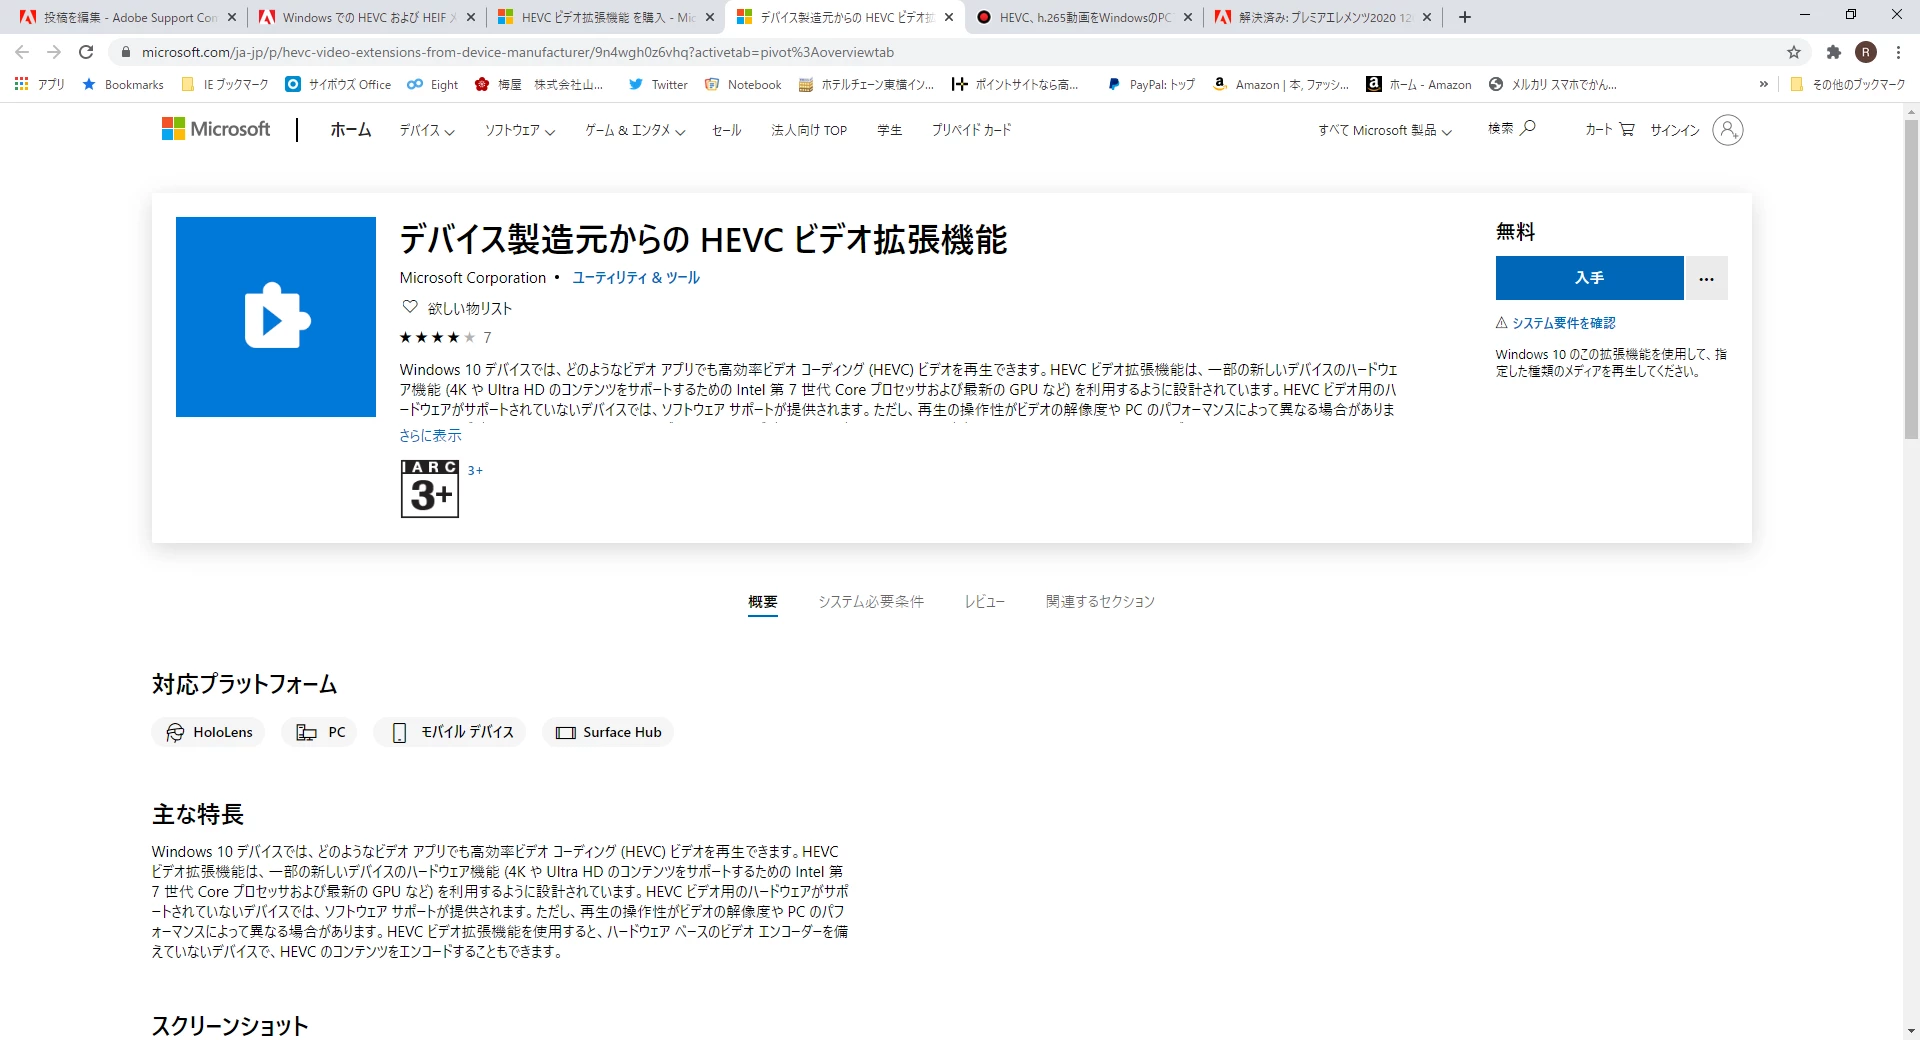This screenshot has width=1920, height=1040.
Task: Select the 概要 tab
Action: coord(763,601)
